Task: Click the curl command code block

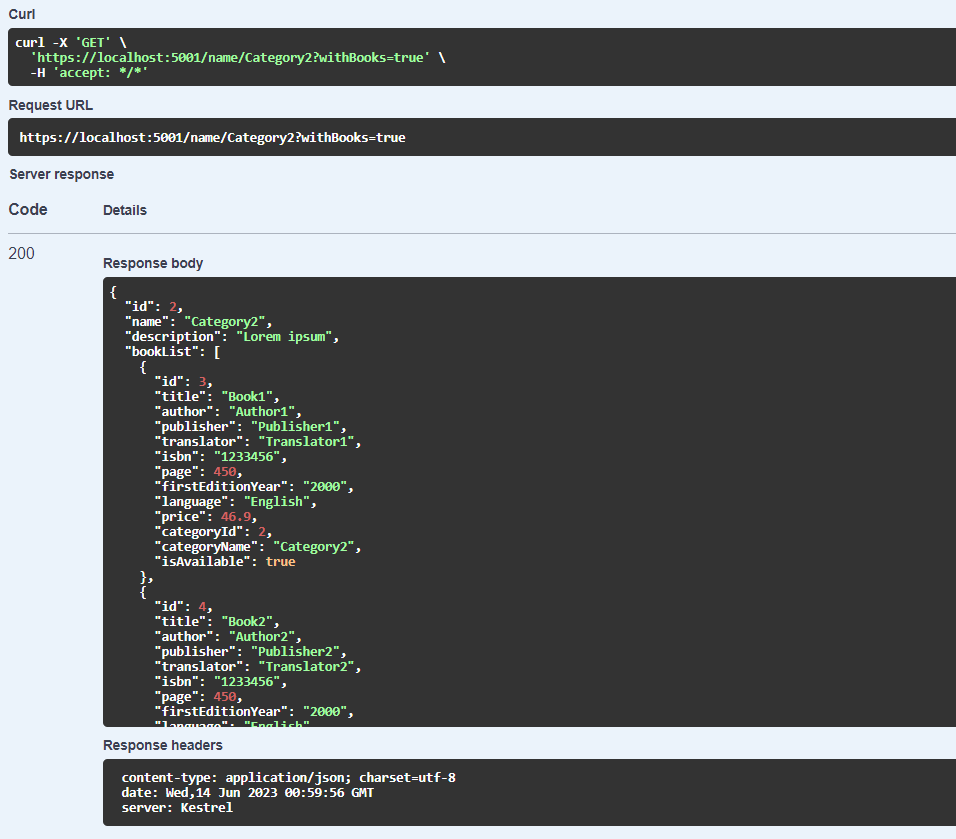Action: (482, 57)
